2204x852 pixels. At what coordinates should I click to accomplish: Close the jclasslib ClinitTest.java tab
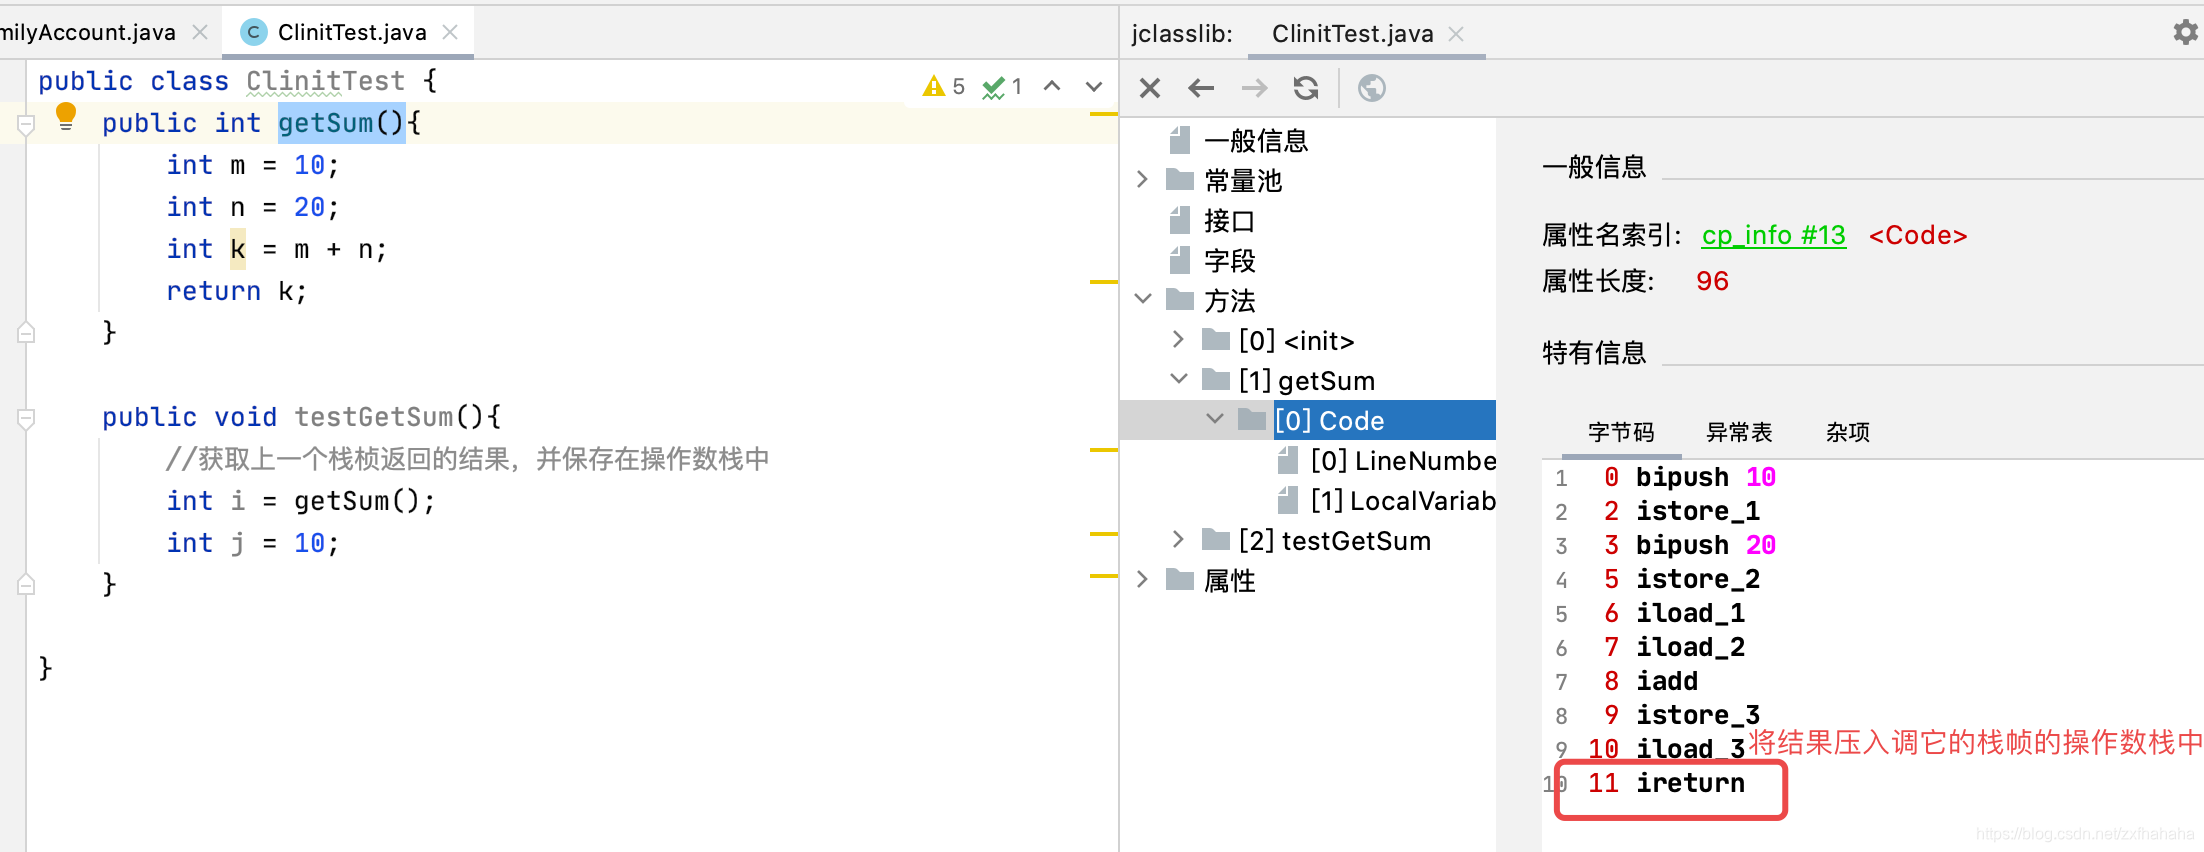[1456, 34]
